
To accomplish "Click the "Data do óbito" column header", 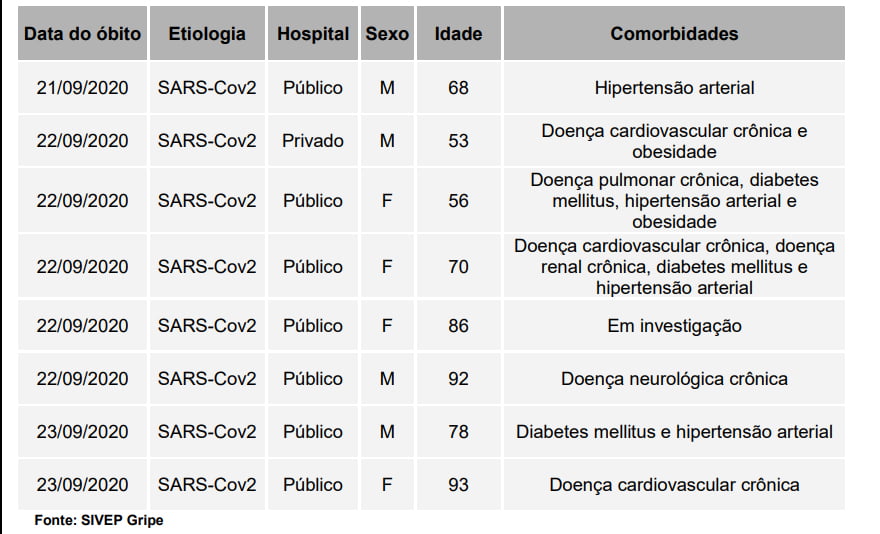I will click(x=82, y=34).
